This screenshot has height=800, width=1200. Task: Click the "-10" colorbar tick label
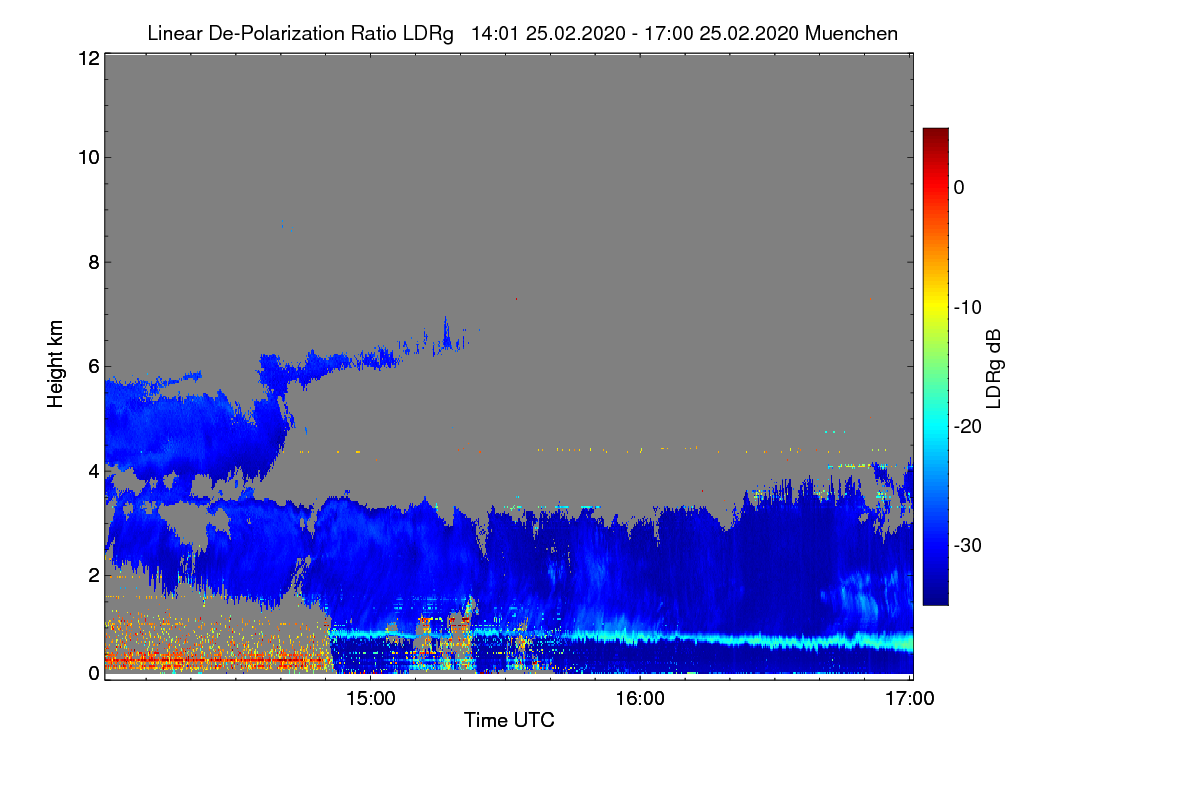pos(967,307)
